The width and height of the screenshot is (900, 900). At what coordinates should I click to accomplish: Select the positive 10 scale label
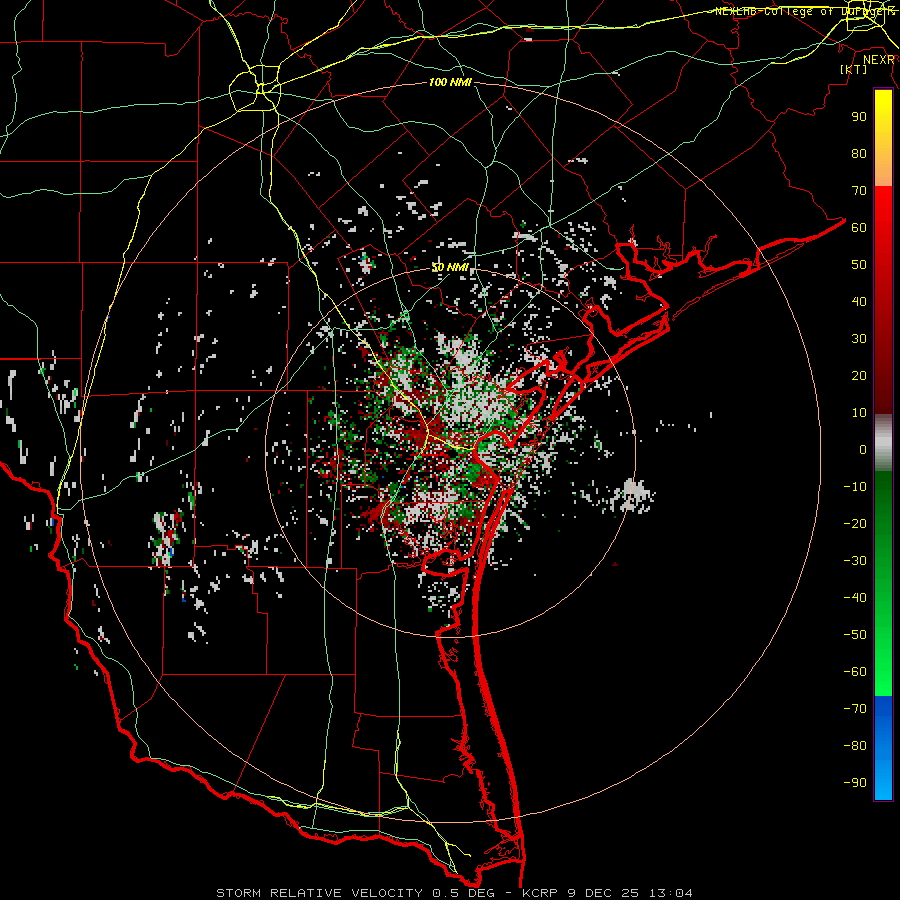click(859, 413)
